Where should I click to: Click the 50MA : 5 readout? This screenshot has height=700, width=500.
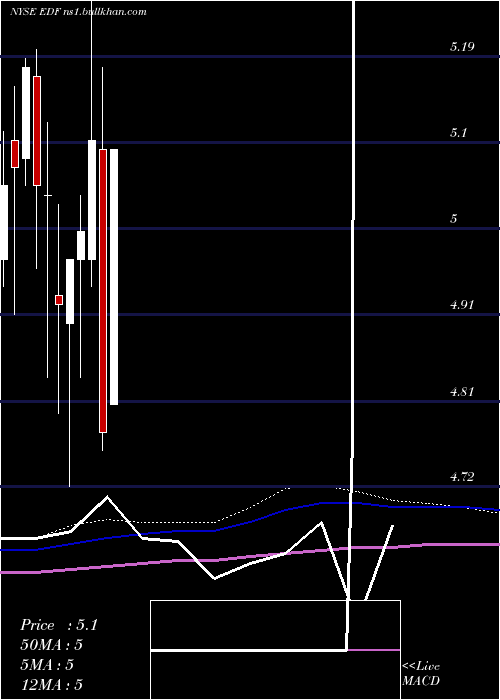click(51, 645)
